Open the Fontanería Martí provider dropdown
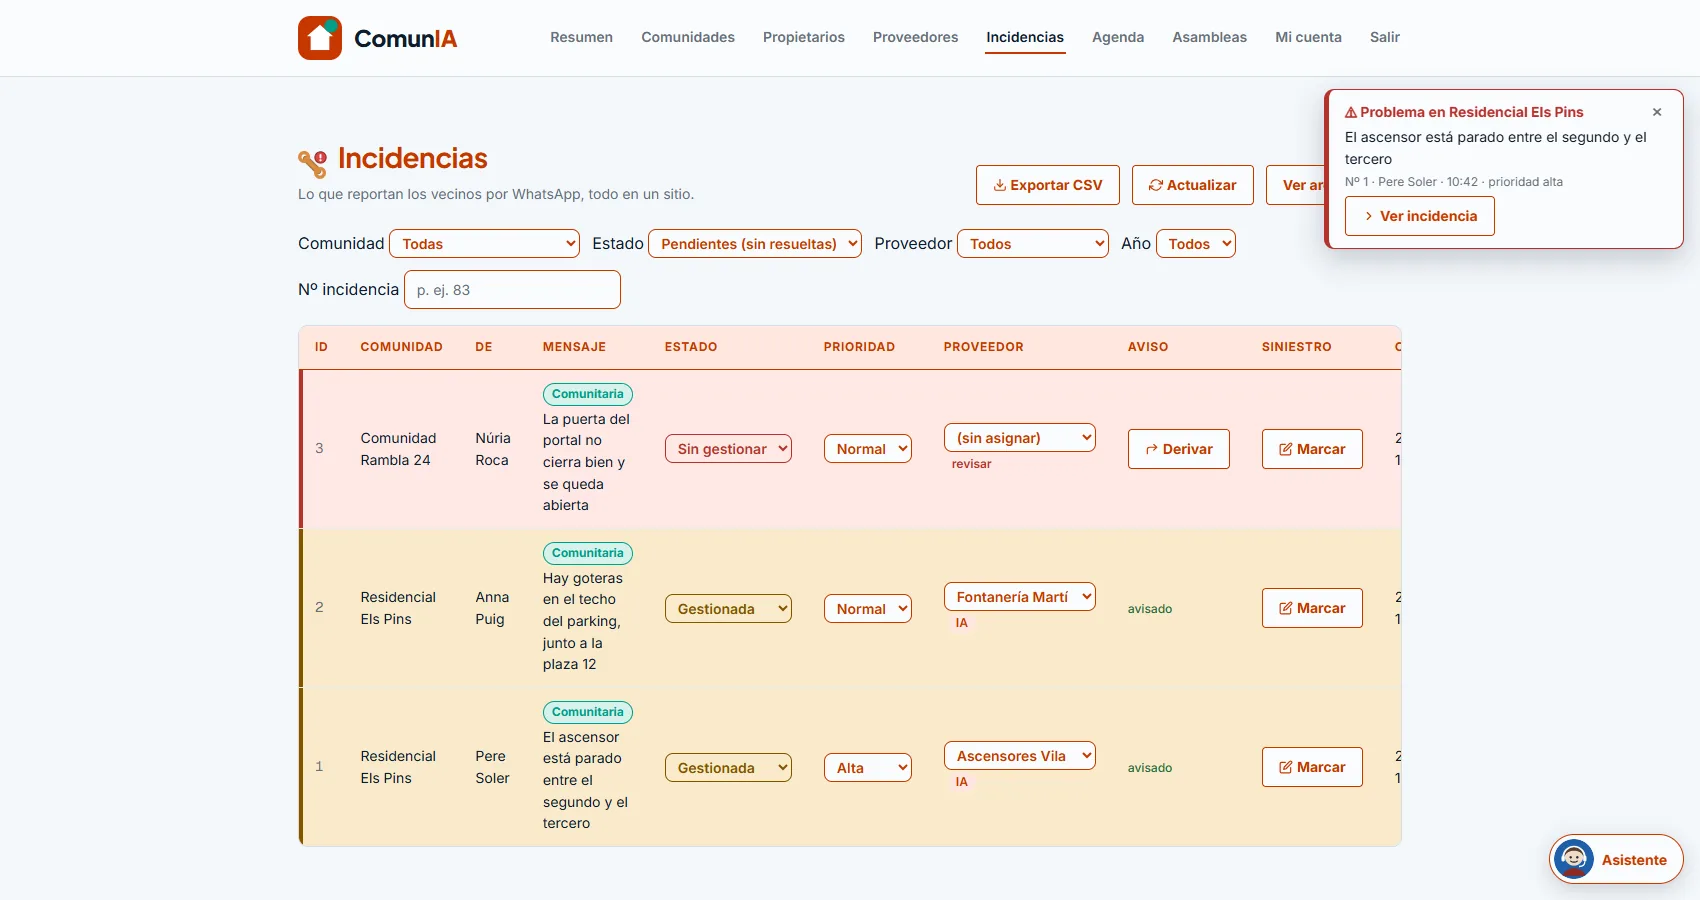This screenshot has width=1700, height=900. coord(1020,597)
